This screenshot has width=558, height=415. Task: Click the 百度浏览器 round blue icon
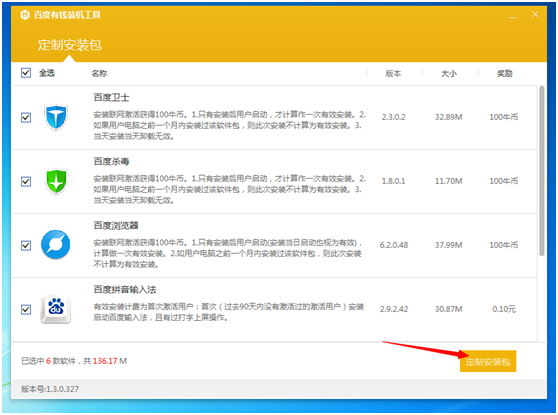pyautogui.click(x=56, y=245)
